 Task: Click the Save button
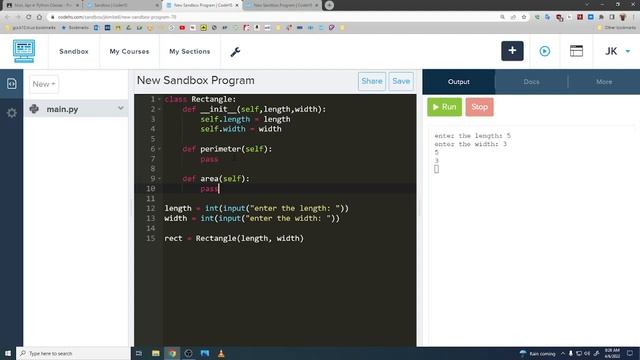pyautogui.click(x=401, y=81)
